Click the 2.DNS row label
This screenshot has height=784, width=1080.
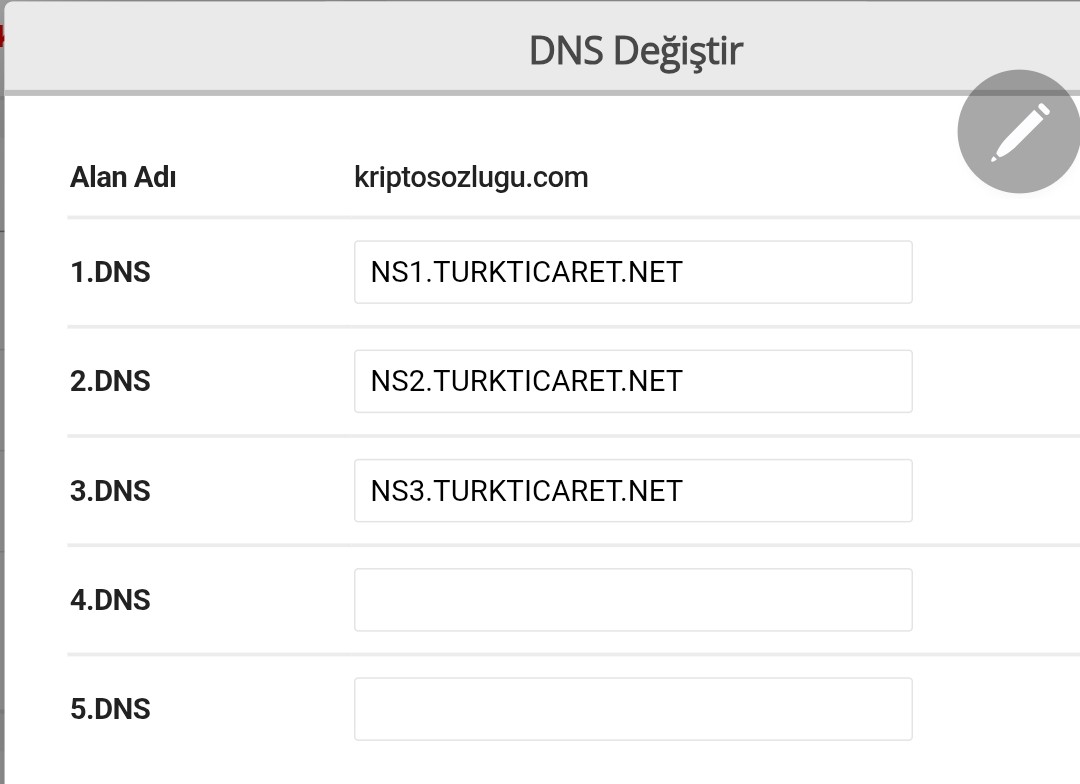(x=110, y=382)
